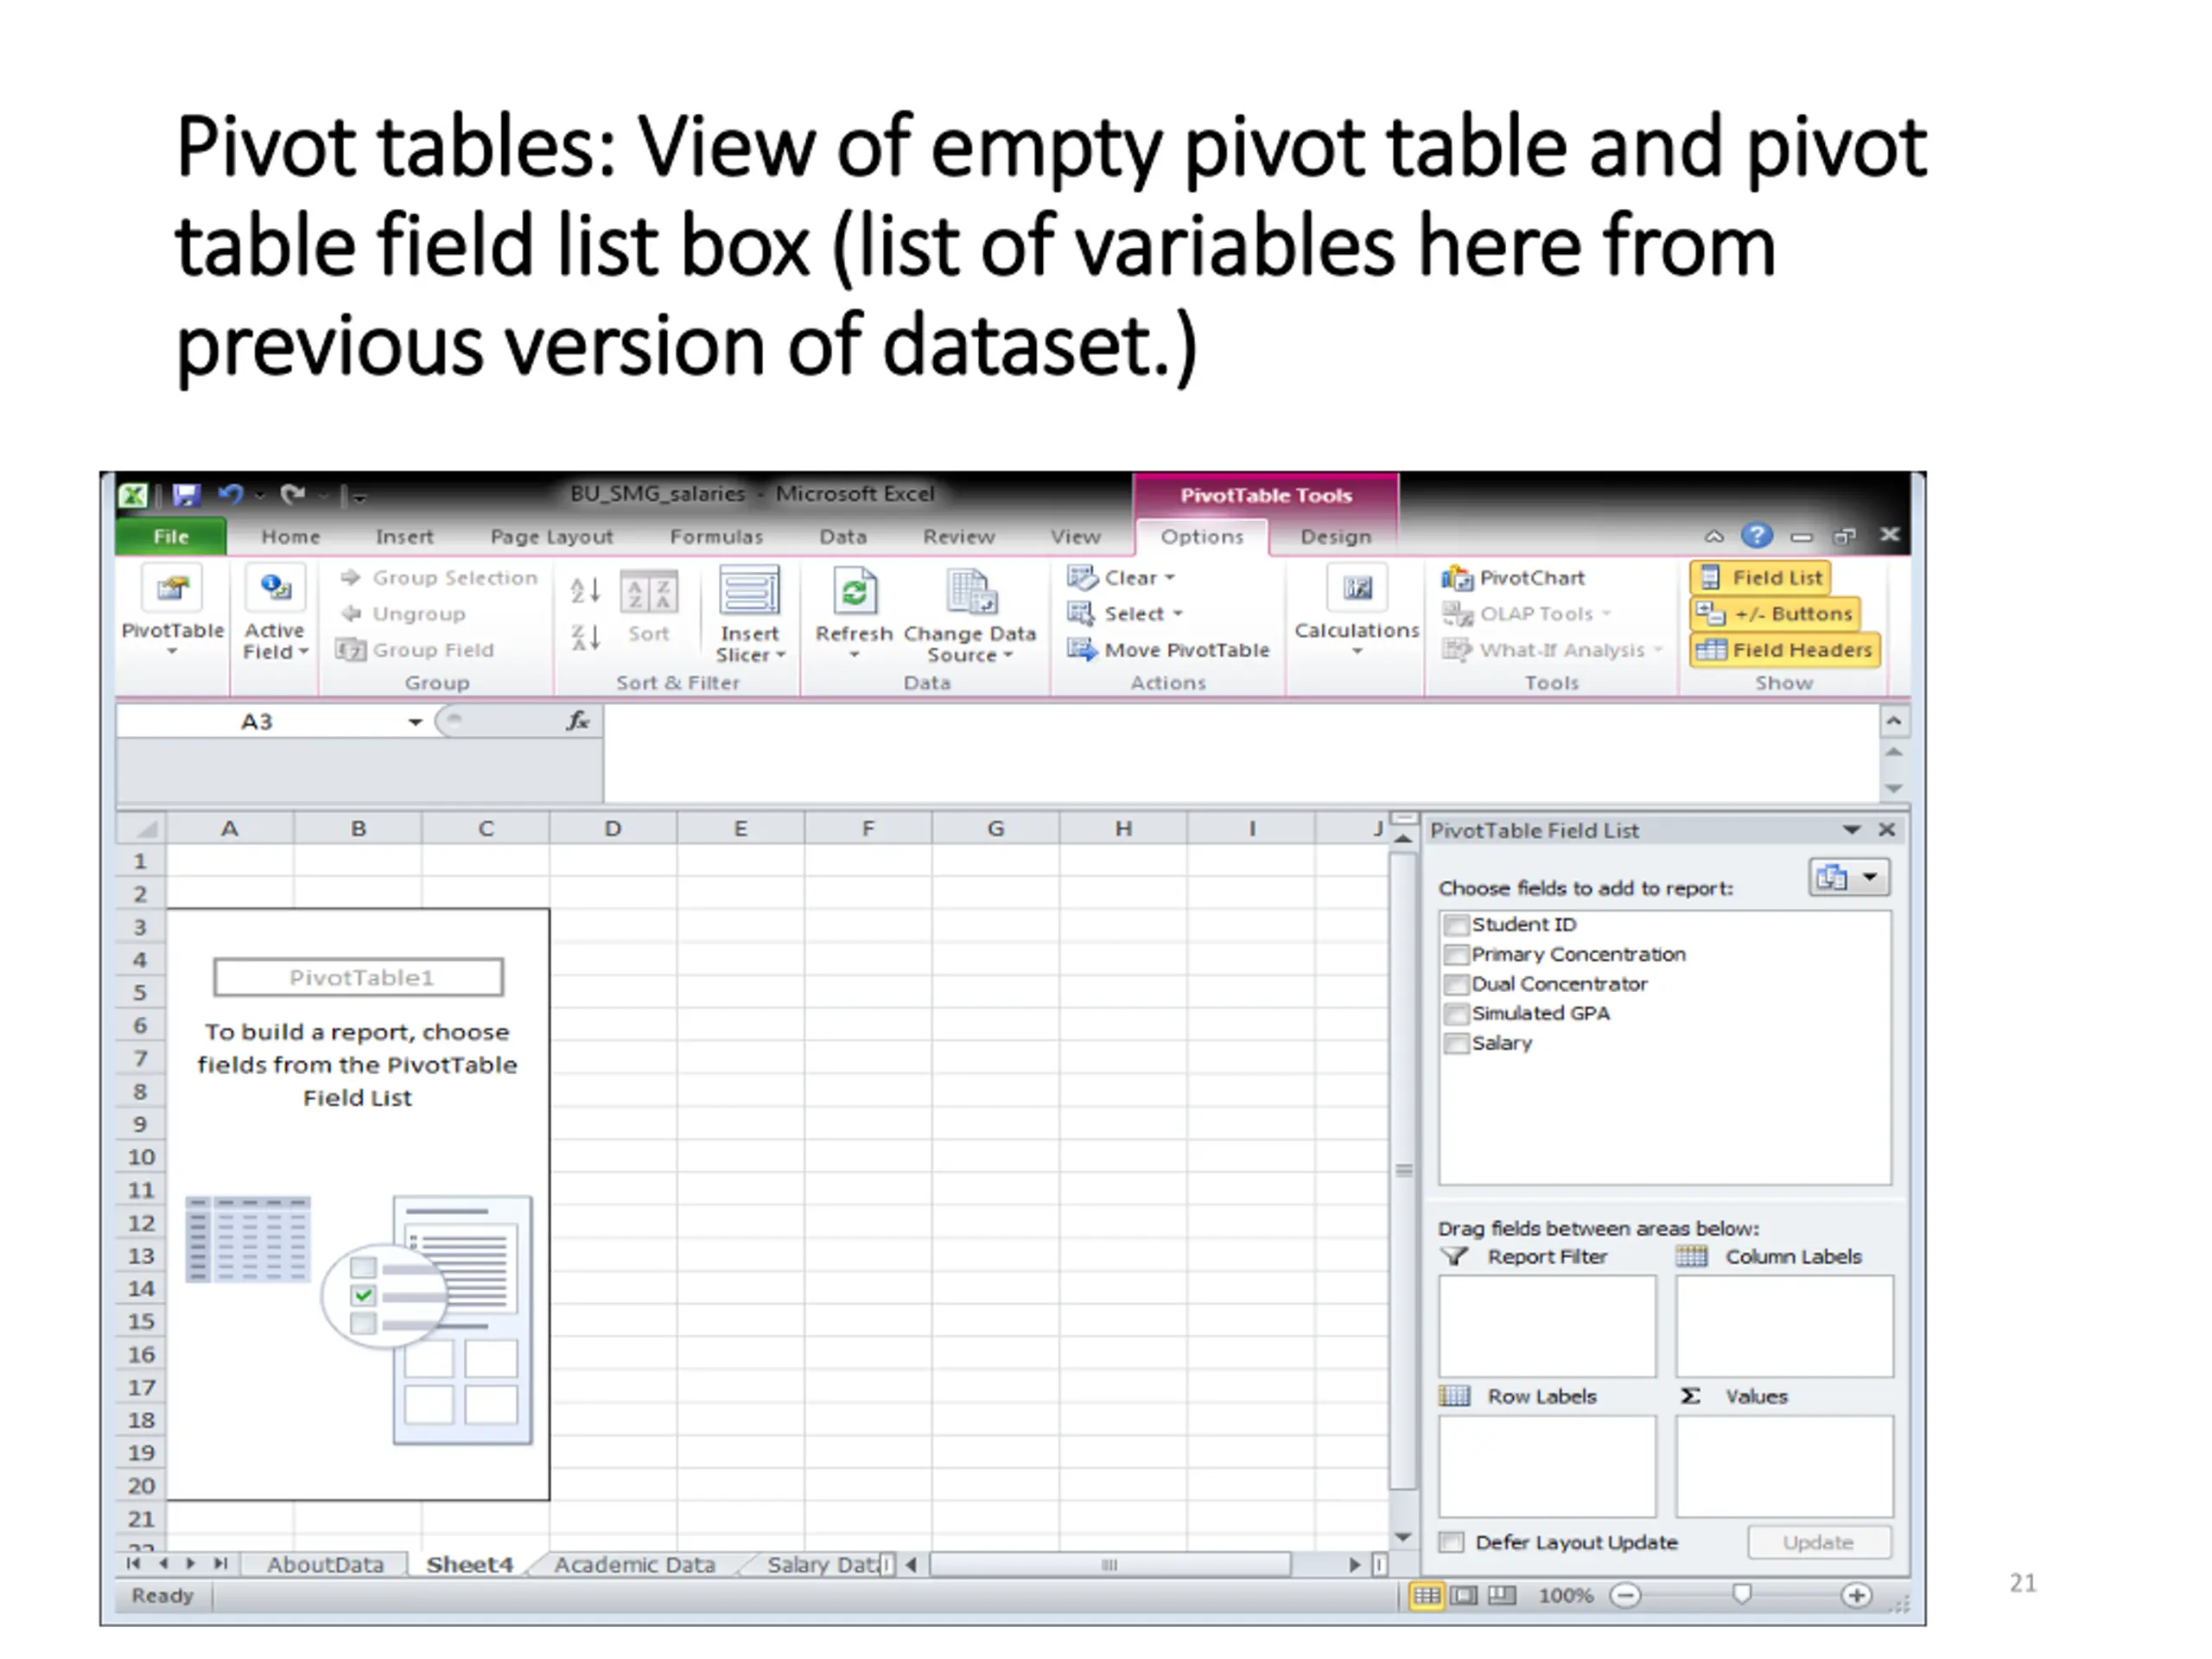
Task: Click the Sort A to Z icon
Action: coord(585,590)
